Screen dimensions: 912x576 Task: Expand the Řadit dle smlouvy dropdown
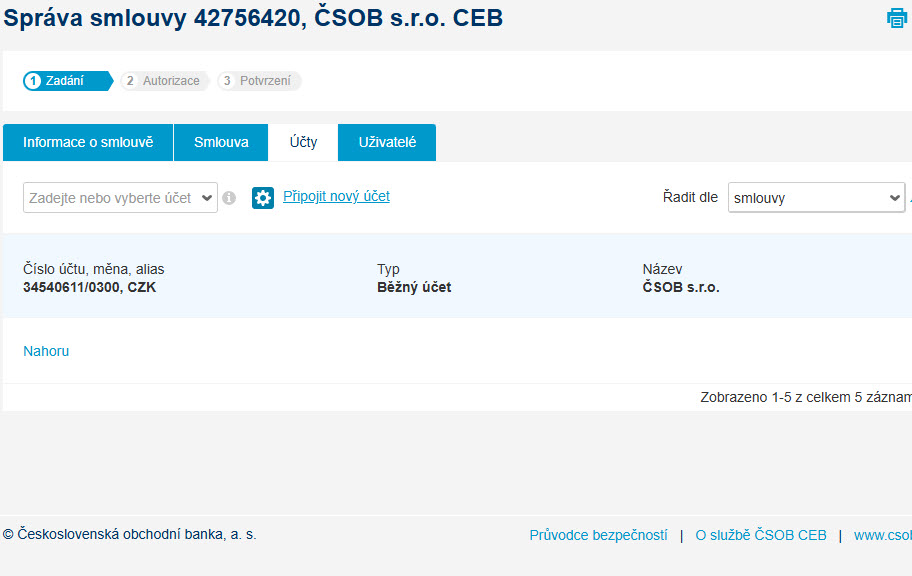(817, 198)
